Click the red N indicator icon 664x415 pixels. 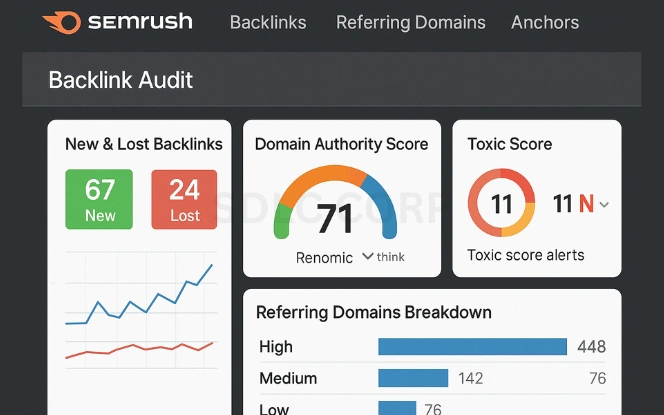point(586,204)
